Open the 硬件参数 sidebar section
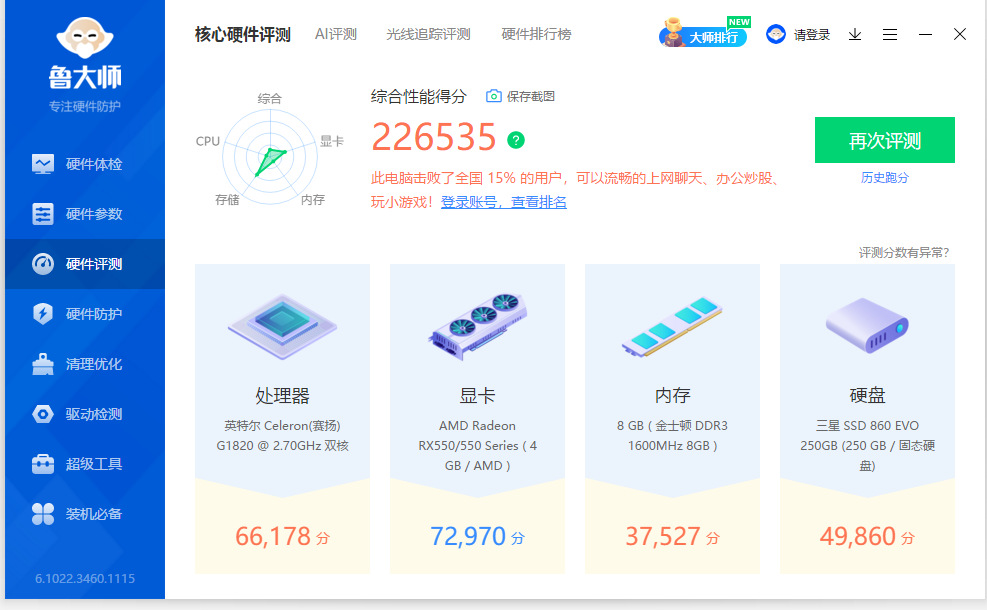The height and width of the screenshot is (610, 987). point(85,214)
